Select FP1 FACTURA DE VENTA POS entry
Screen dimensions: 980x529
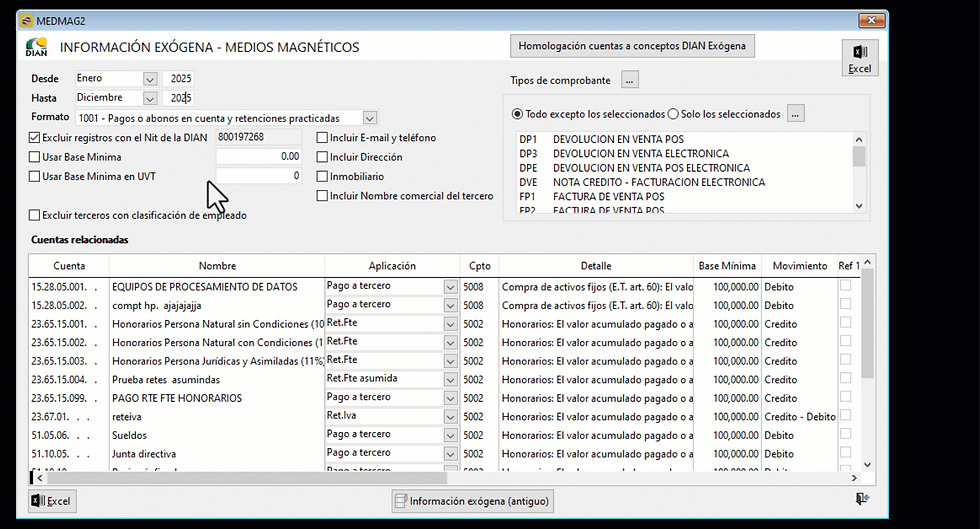684,197
